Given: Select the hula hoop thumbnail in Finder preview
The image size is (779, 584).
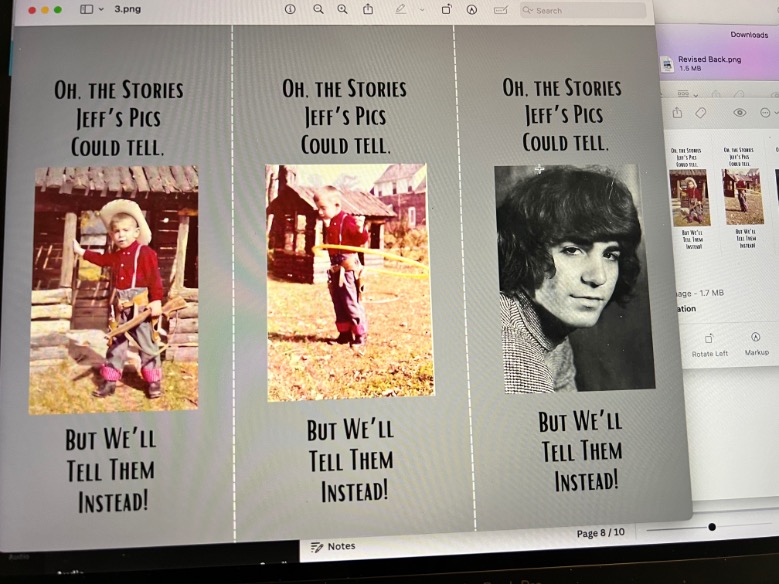Looking at the screenshot, I should pos(742,196).
